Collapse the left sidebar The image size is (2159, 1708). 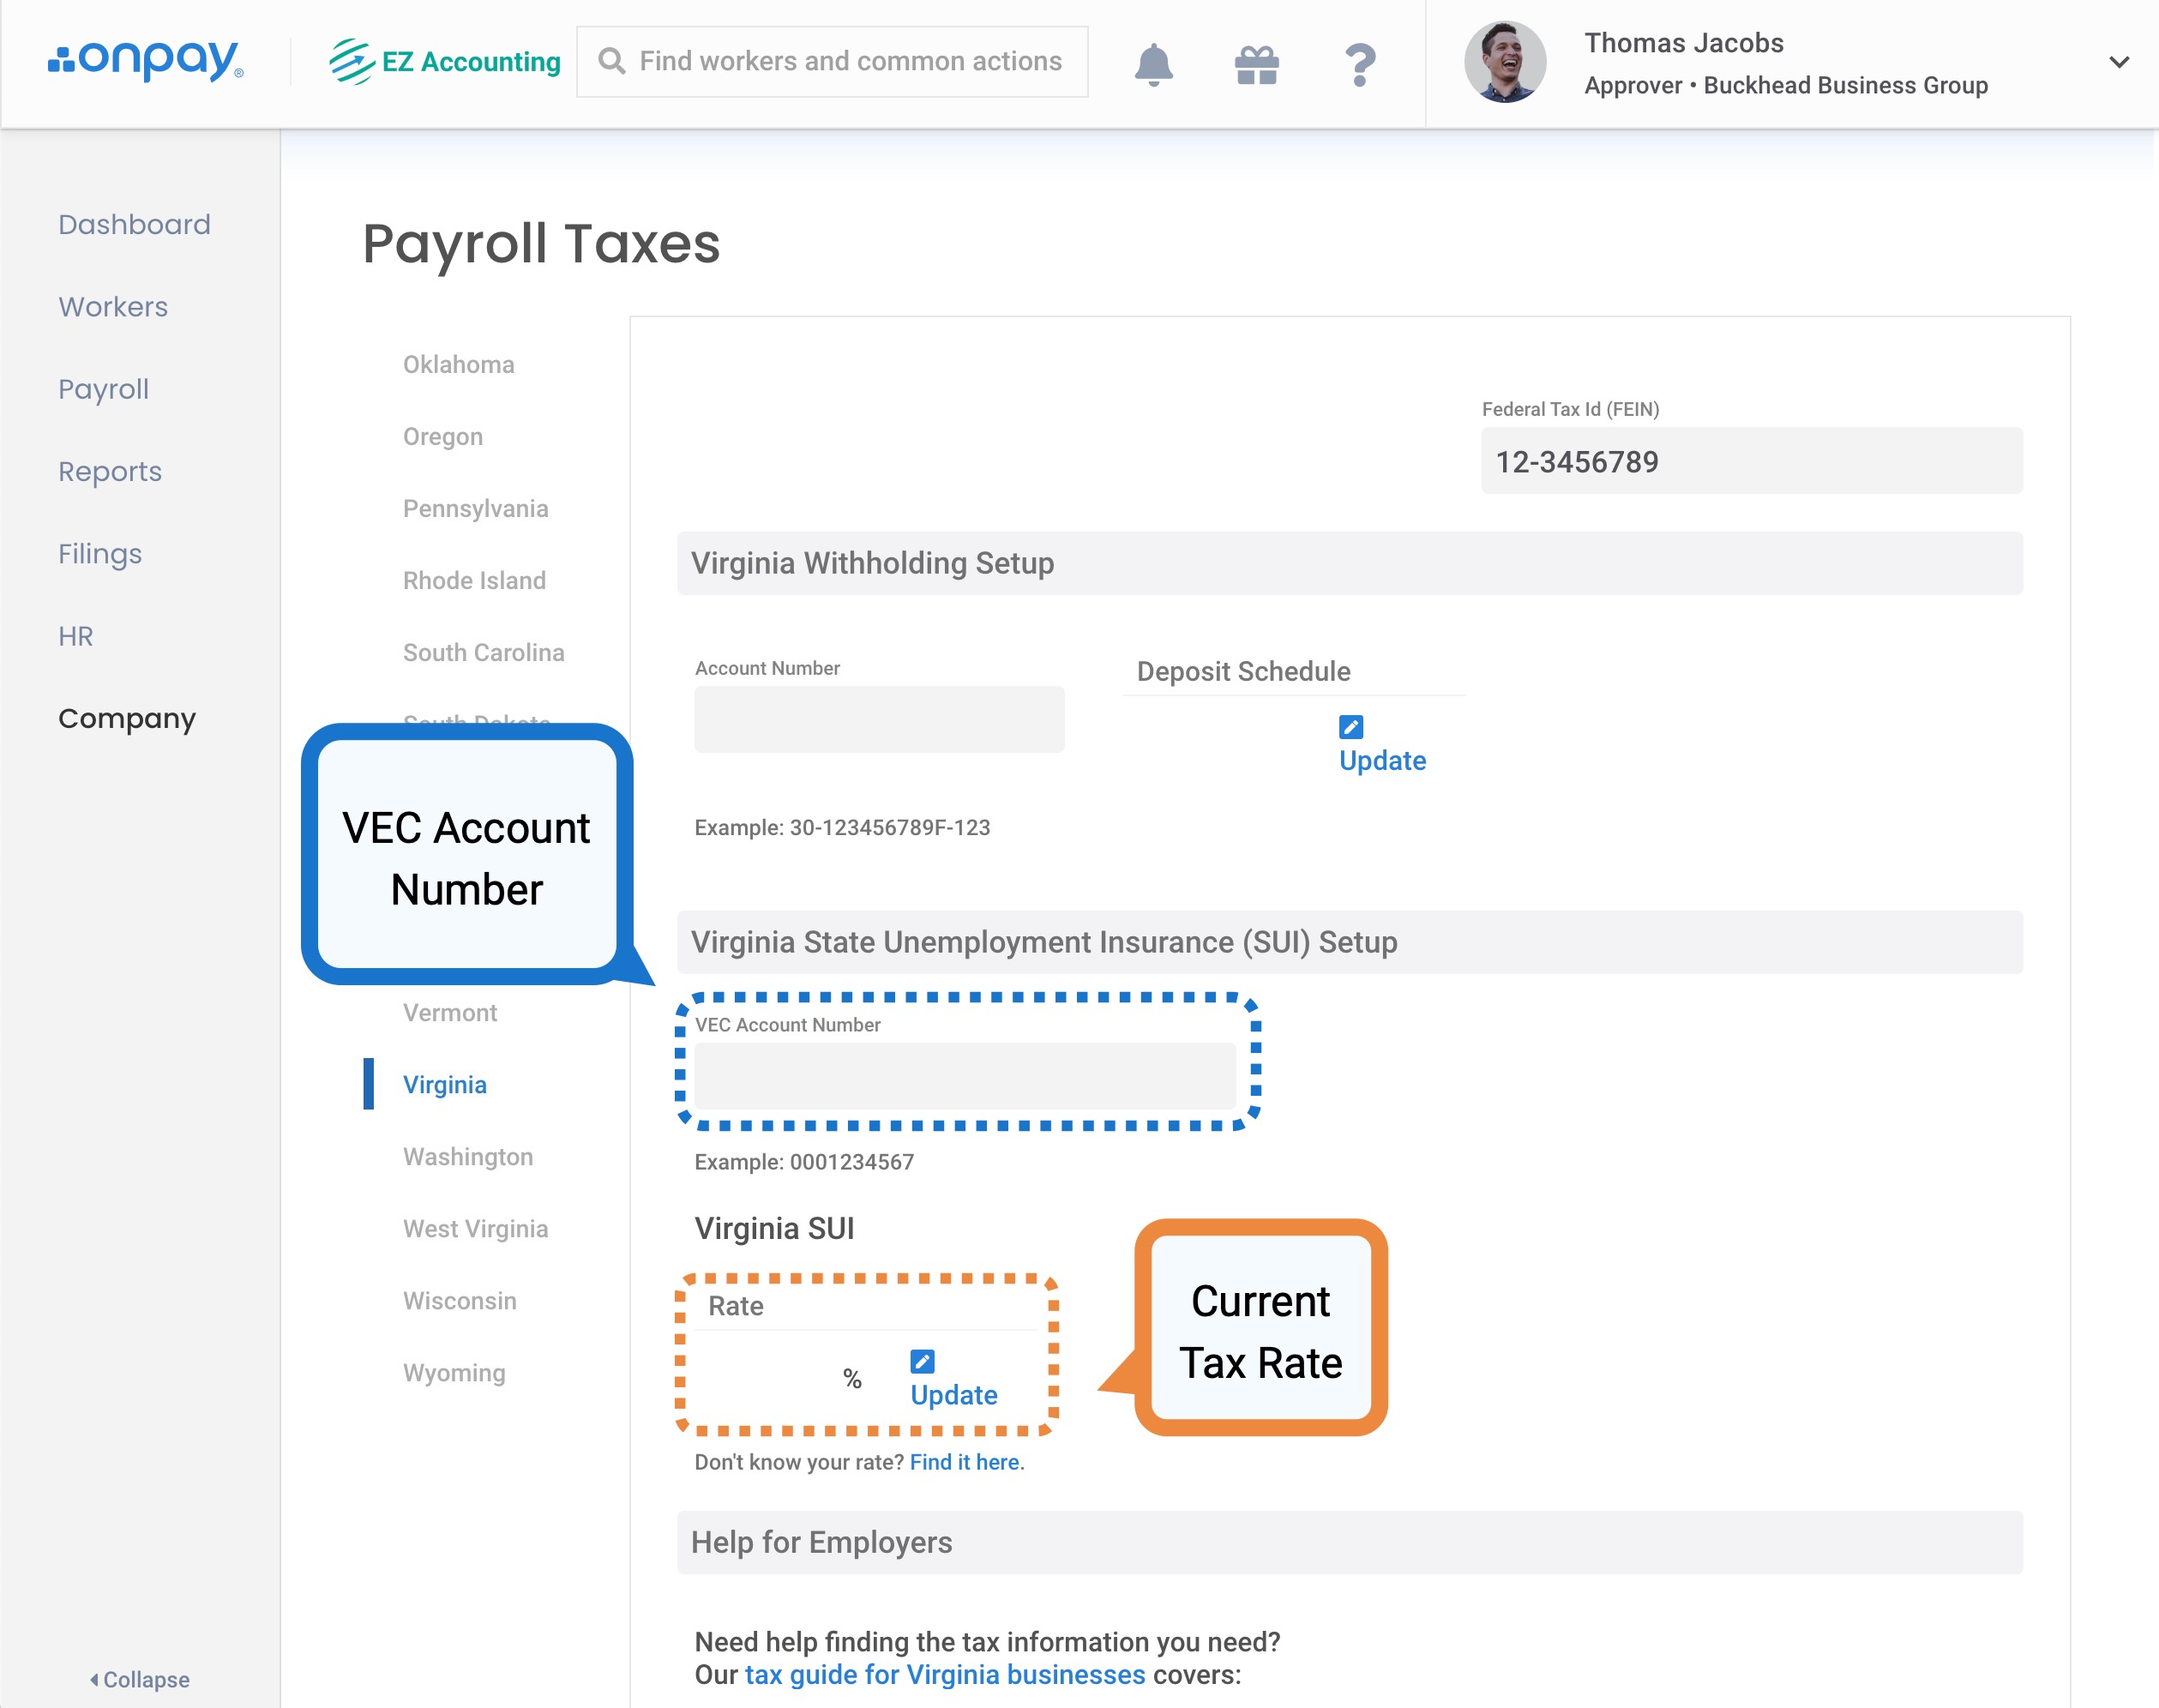click(x=140, y=1679)
